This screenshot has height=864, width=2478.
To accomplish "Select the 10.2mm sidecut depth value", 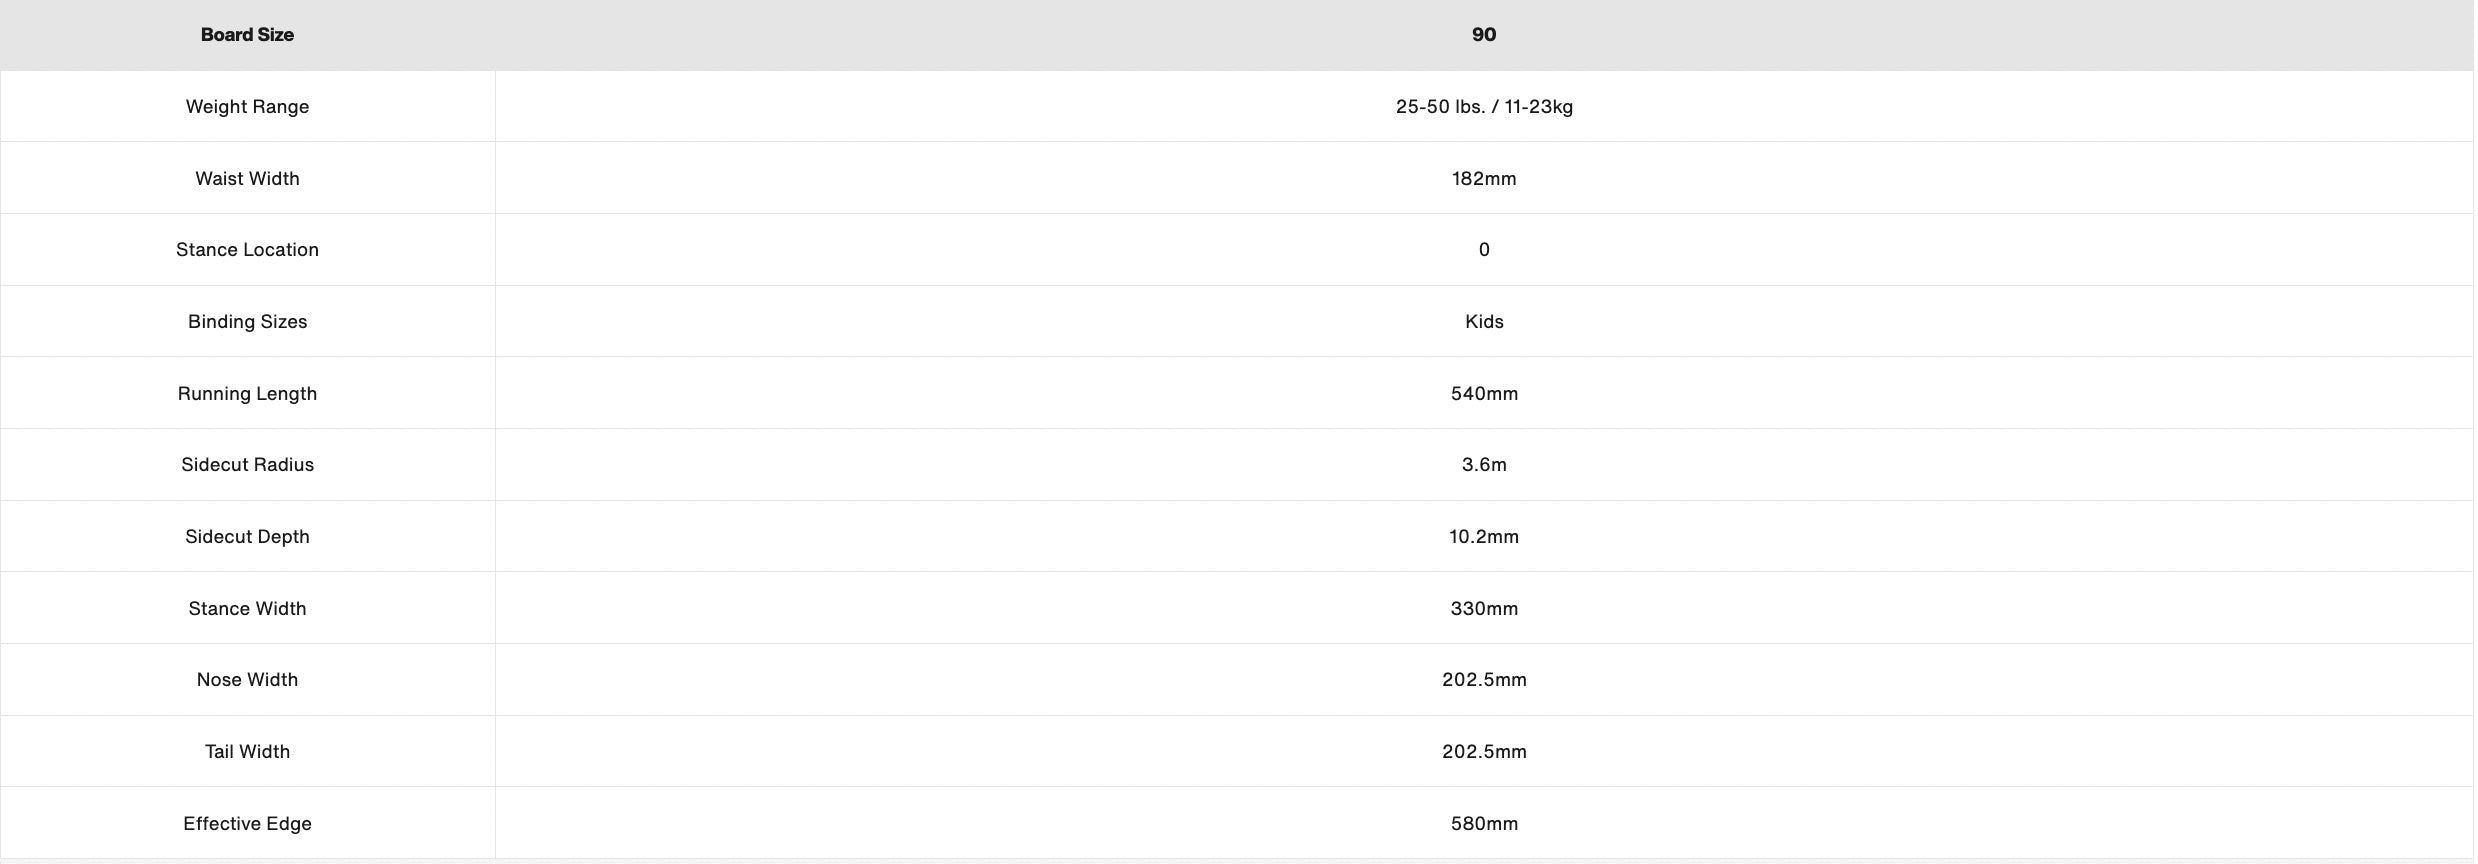I will click(x=1484, y=537).
